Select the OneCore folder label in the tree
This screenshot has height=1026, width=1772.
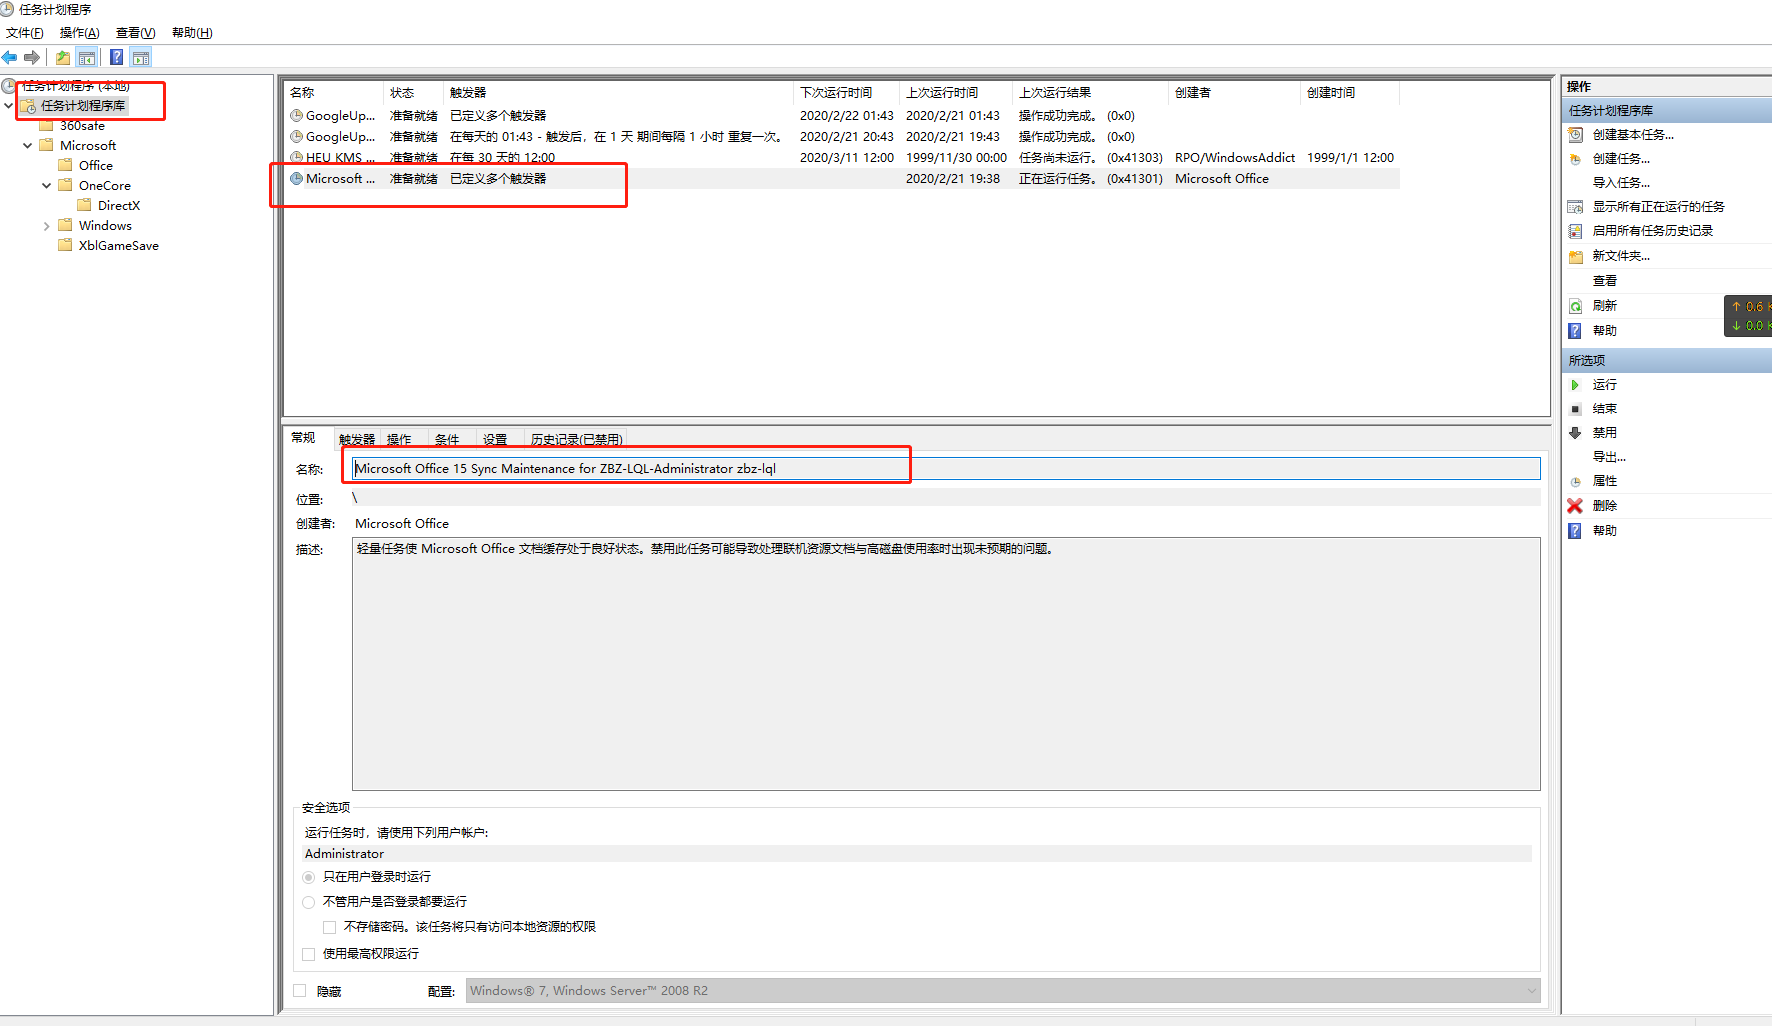click(x=105, y=186)
